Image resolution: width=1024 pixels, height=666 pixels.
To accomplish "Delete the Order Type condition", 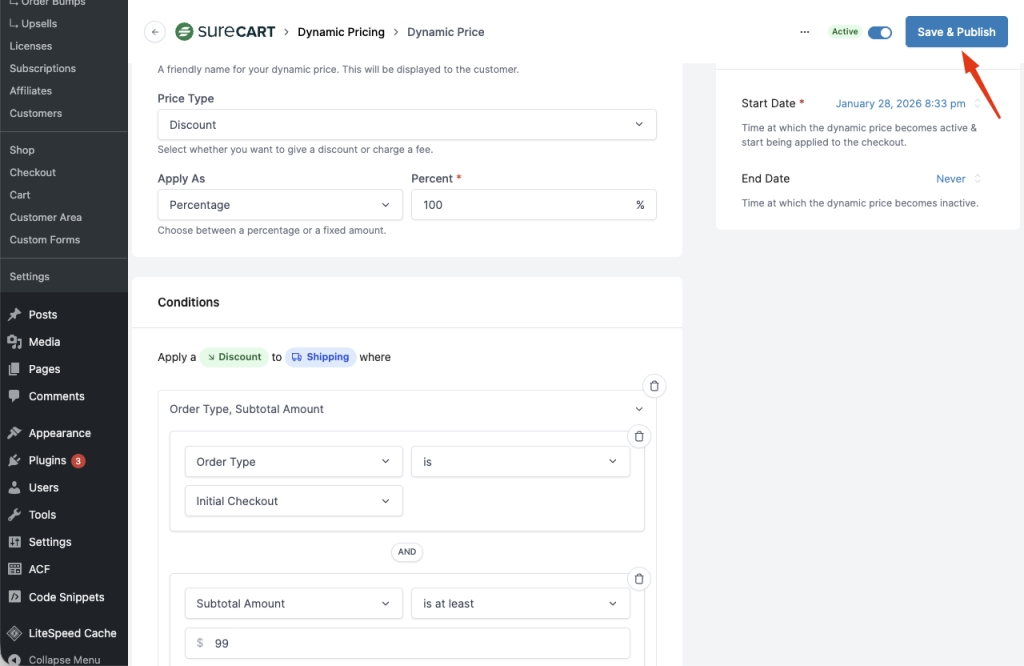I will point(639,436).
